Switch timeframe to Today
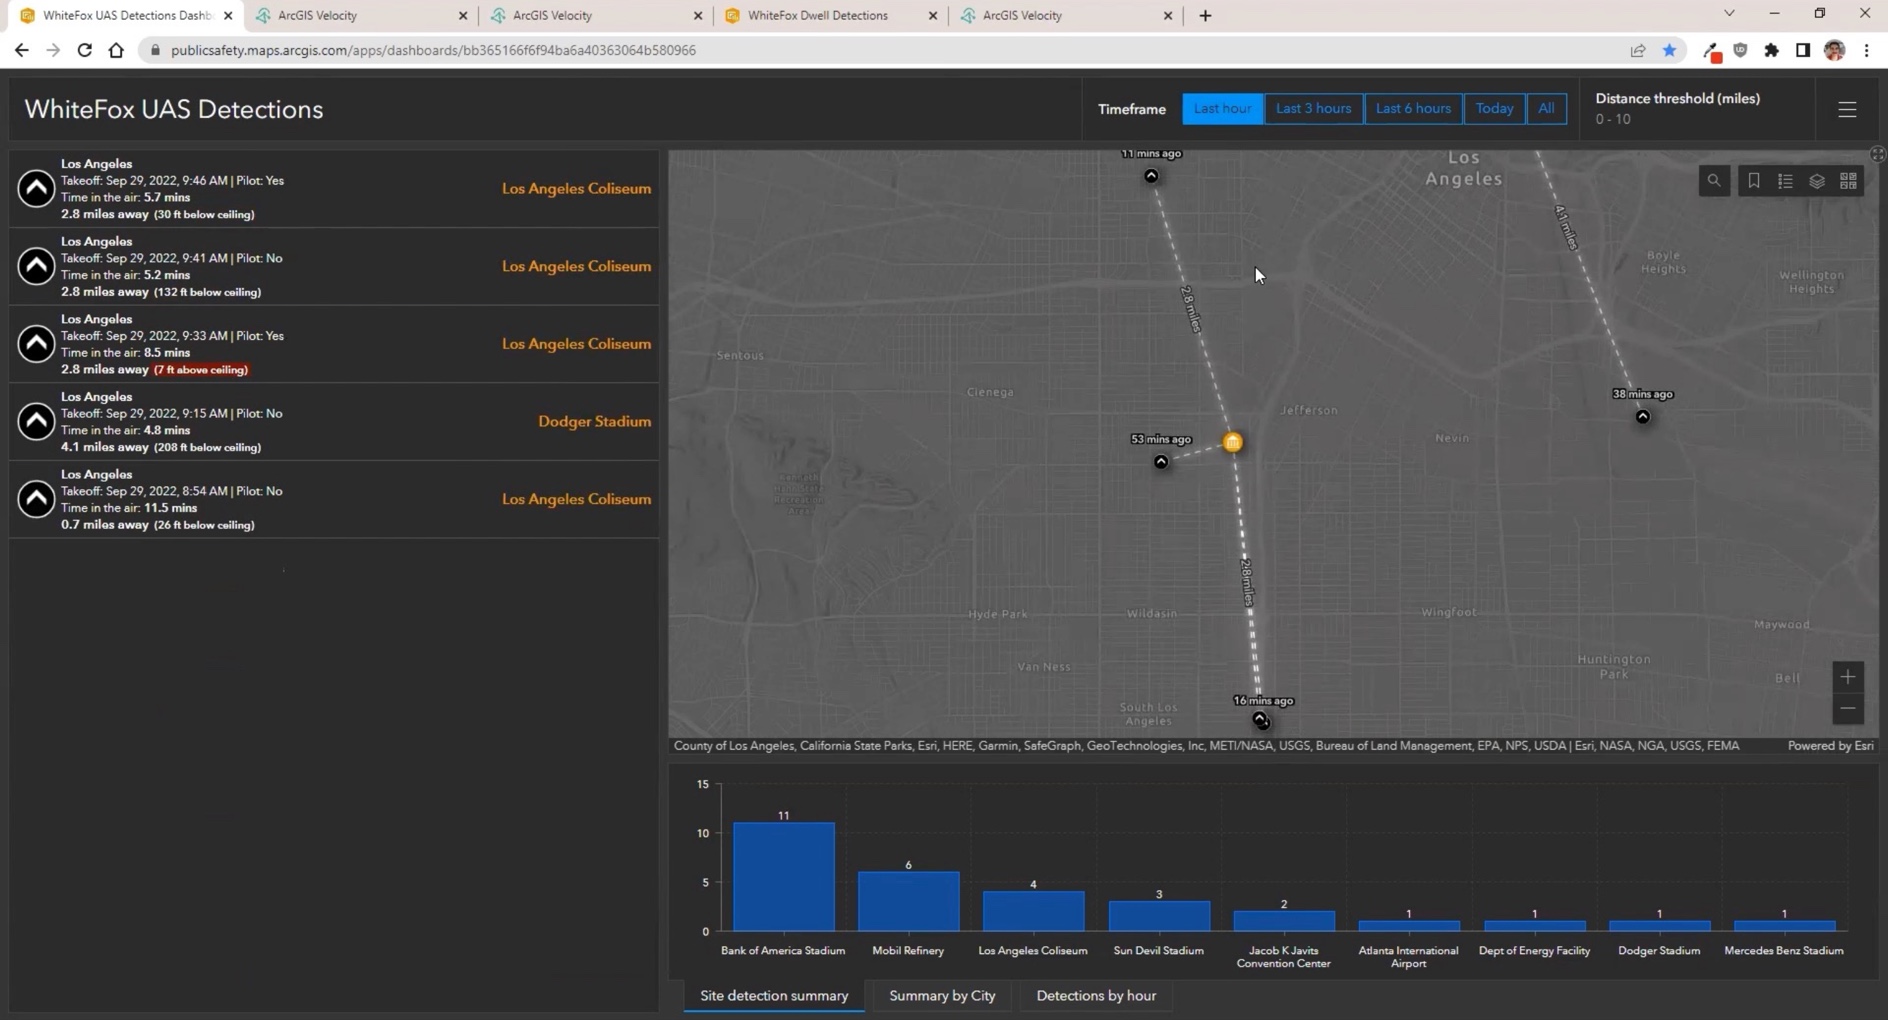1888x1020 pixels. pos(1494,108)
